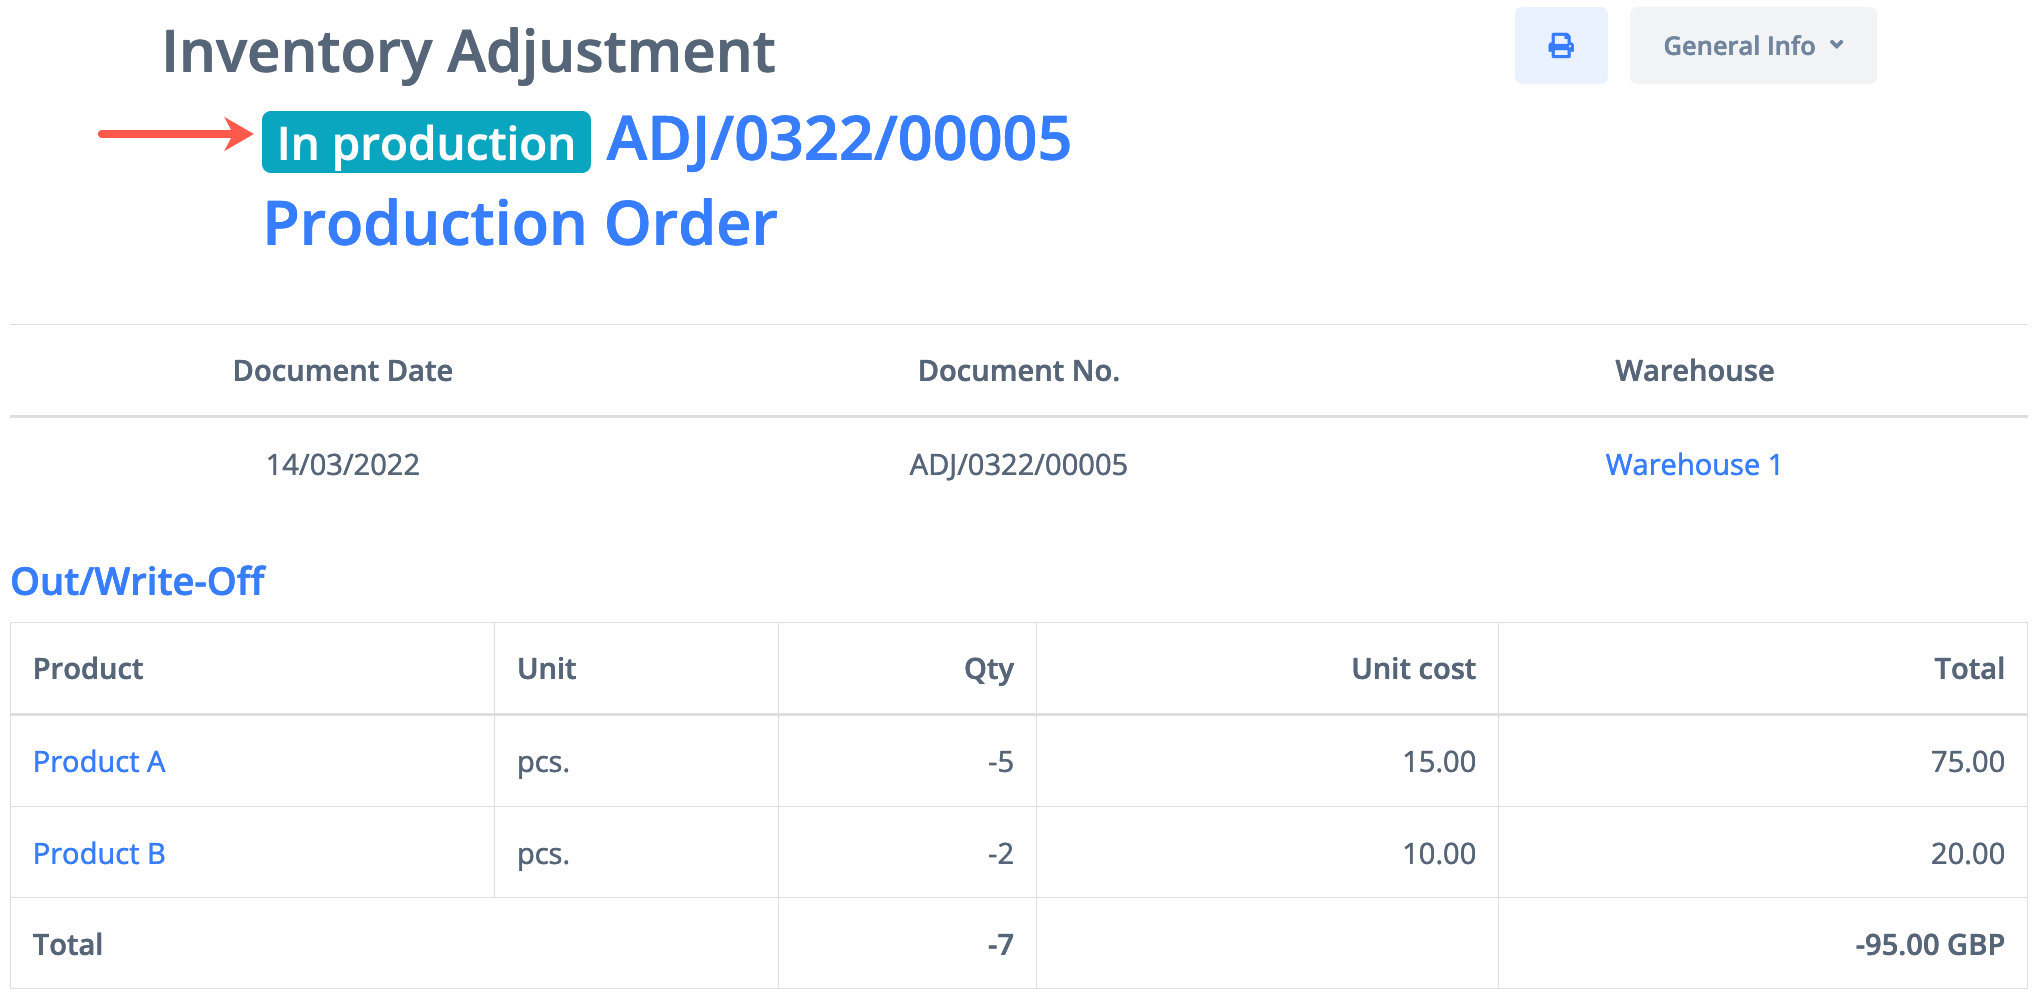The width and height of the screenshot is (2042, 996).
Task: Open the General Info dropdown
Action: click(1752, 46)
